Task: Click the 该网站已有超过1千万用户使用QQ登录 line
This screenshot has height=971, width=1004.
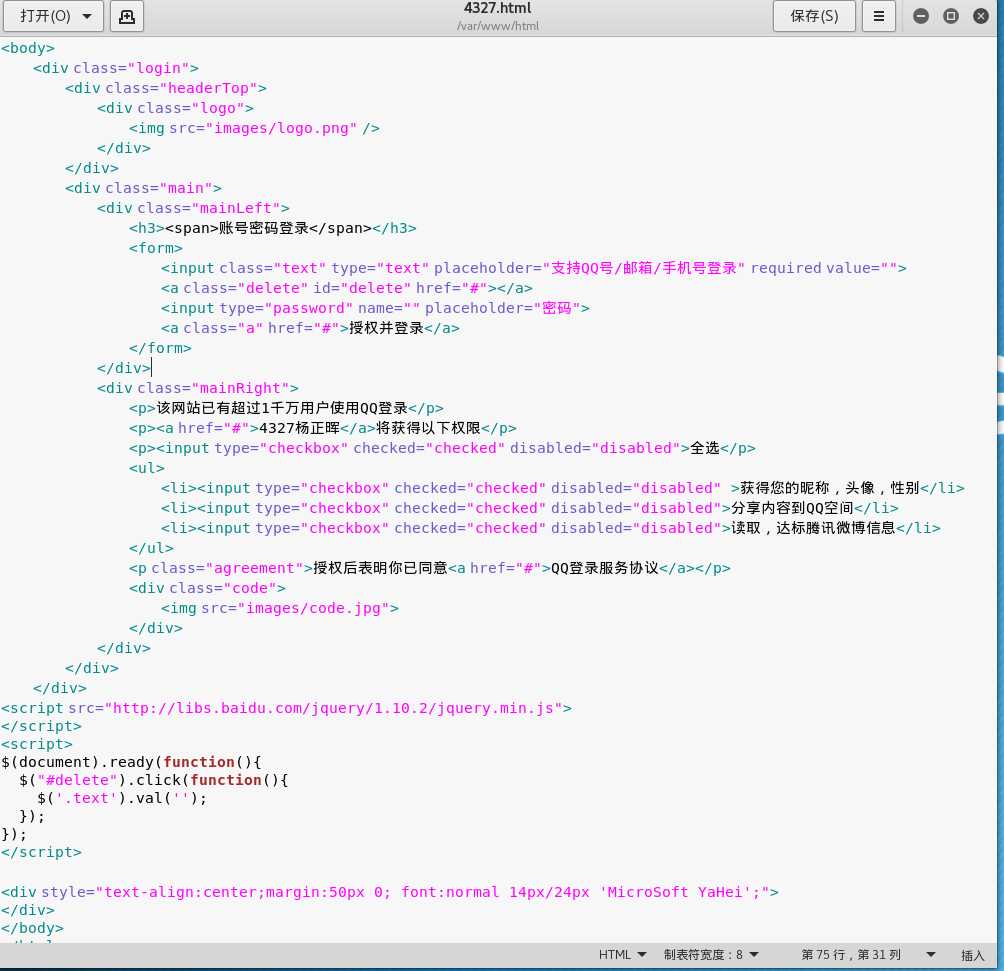Action: pos(286,408)
